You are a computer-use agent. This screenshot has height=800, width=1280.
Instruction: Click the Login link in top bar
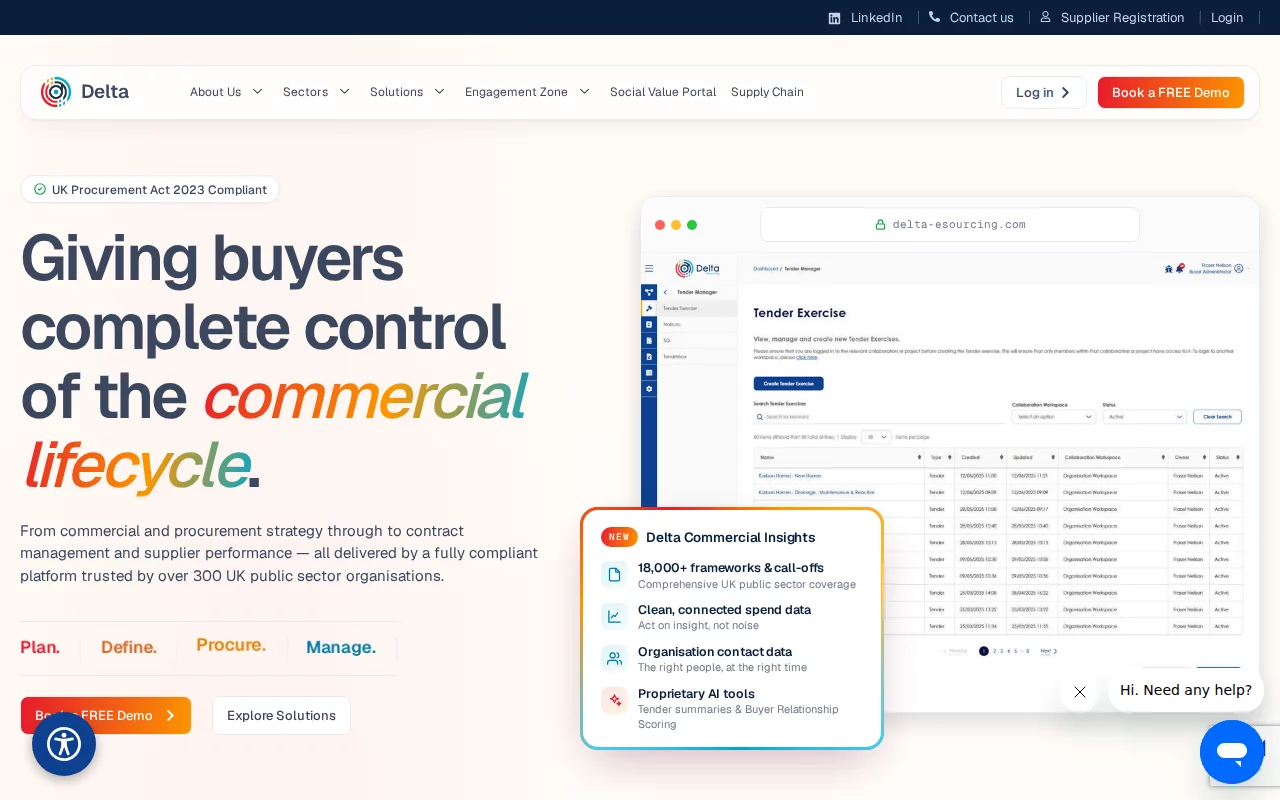tap(1227, 18)
